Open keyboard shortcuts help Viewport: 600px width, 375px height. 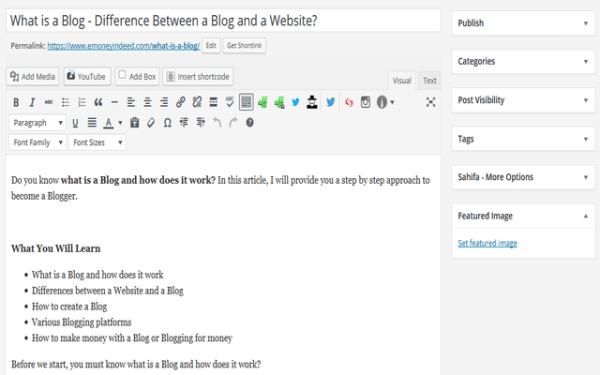coord(249,123)
